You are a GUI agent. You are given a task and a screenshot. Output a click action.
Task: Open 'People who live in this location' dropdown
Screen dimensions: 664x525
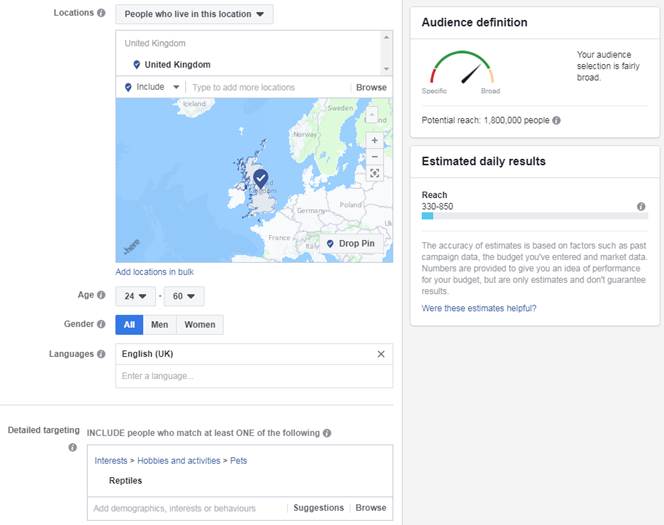(x=194, y=14)
